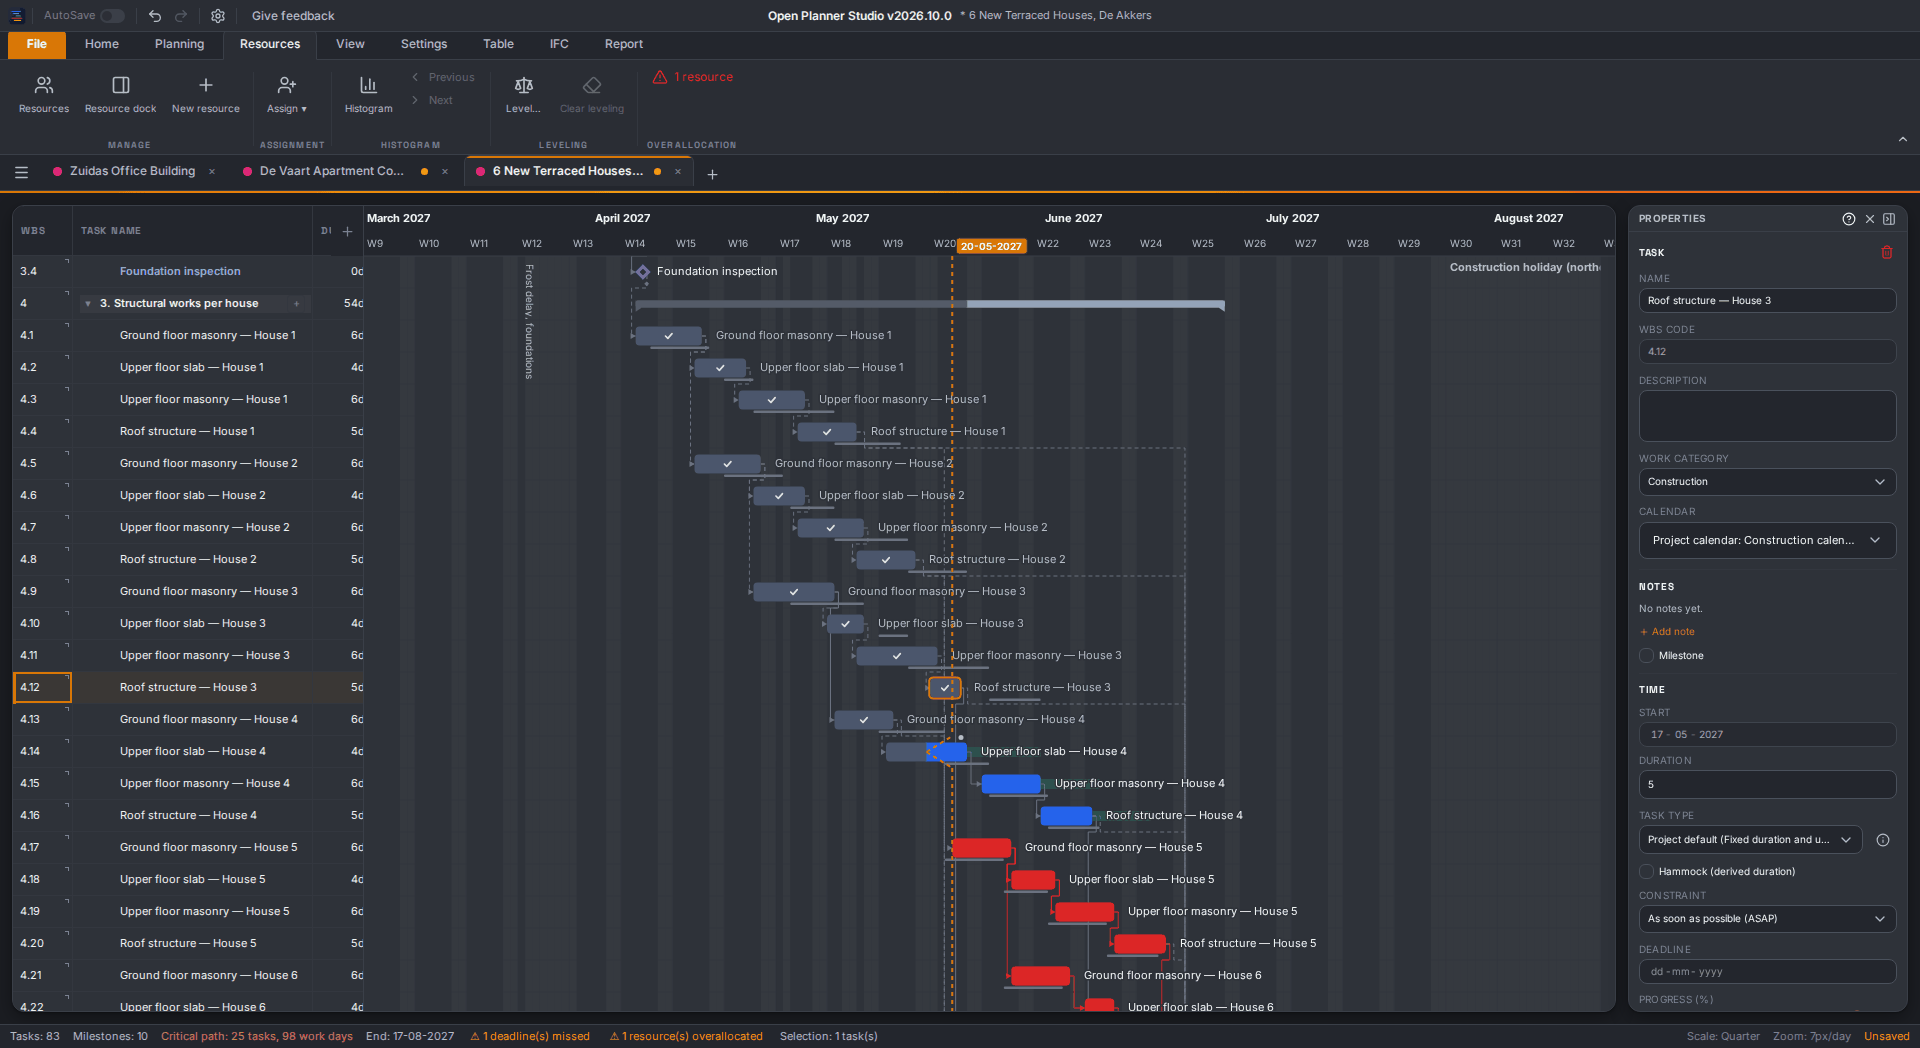Show task type info icon
This screenshot has height=1048, width=1920.
(x=1883, y=840)
